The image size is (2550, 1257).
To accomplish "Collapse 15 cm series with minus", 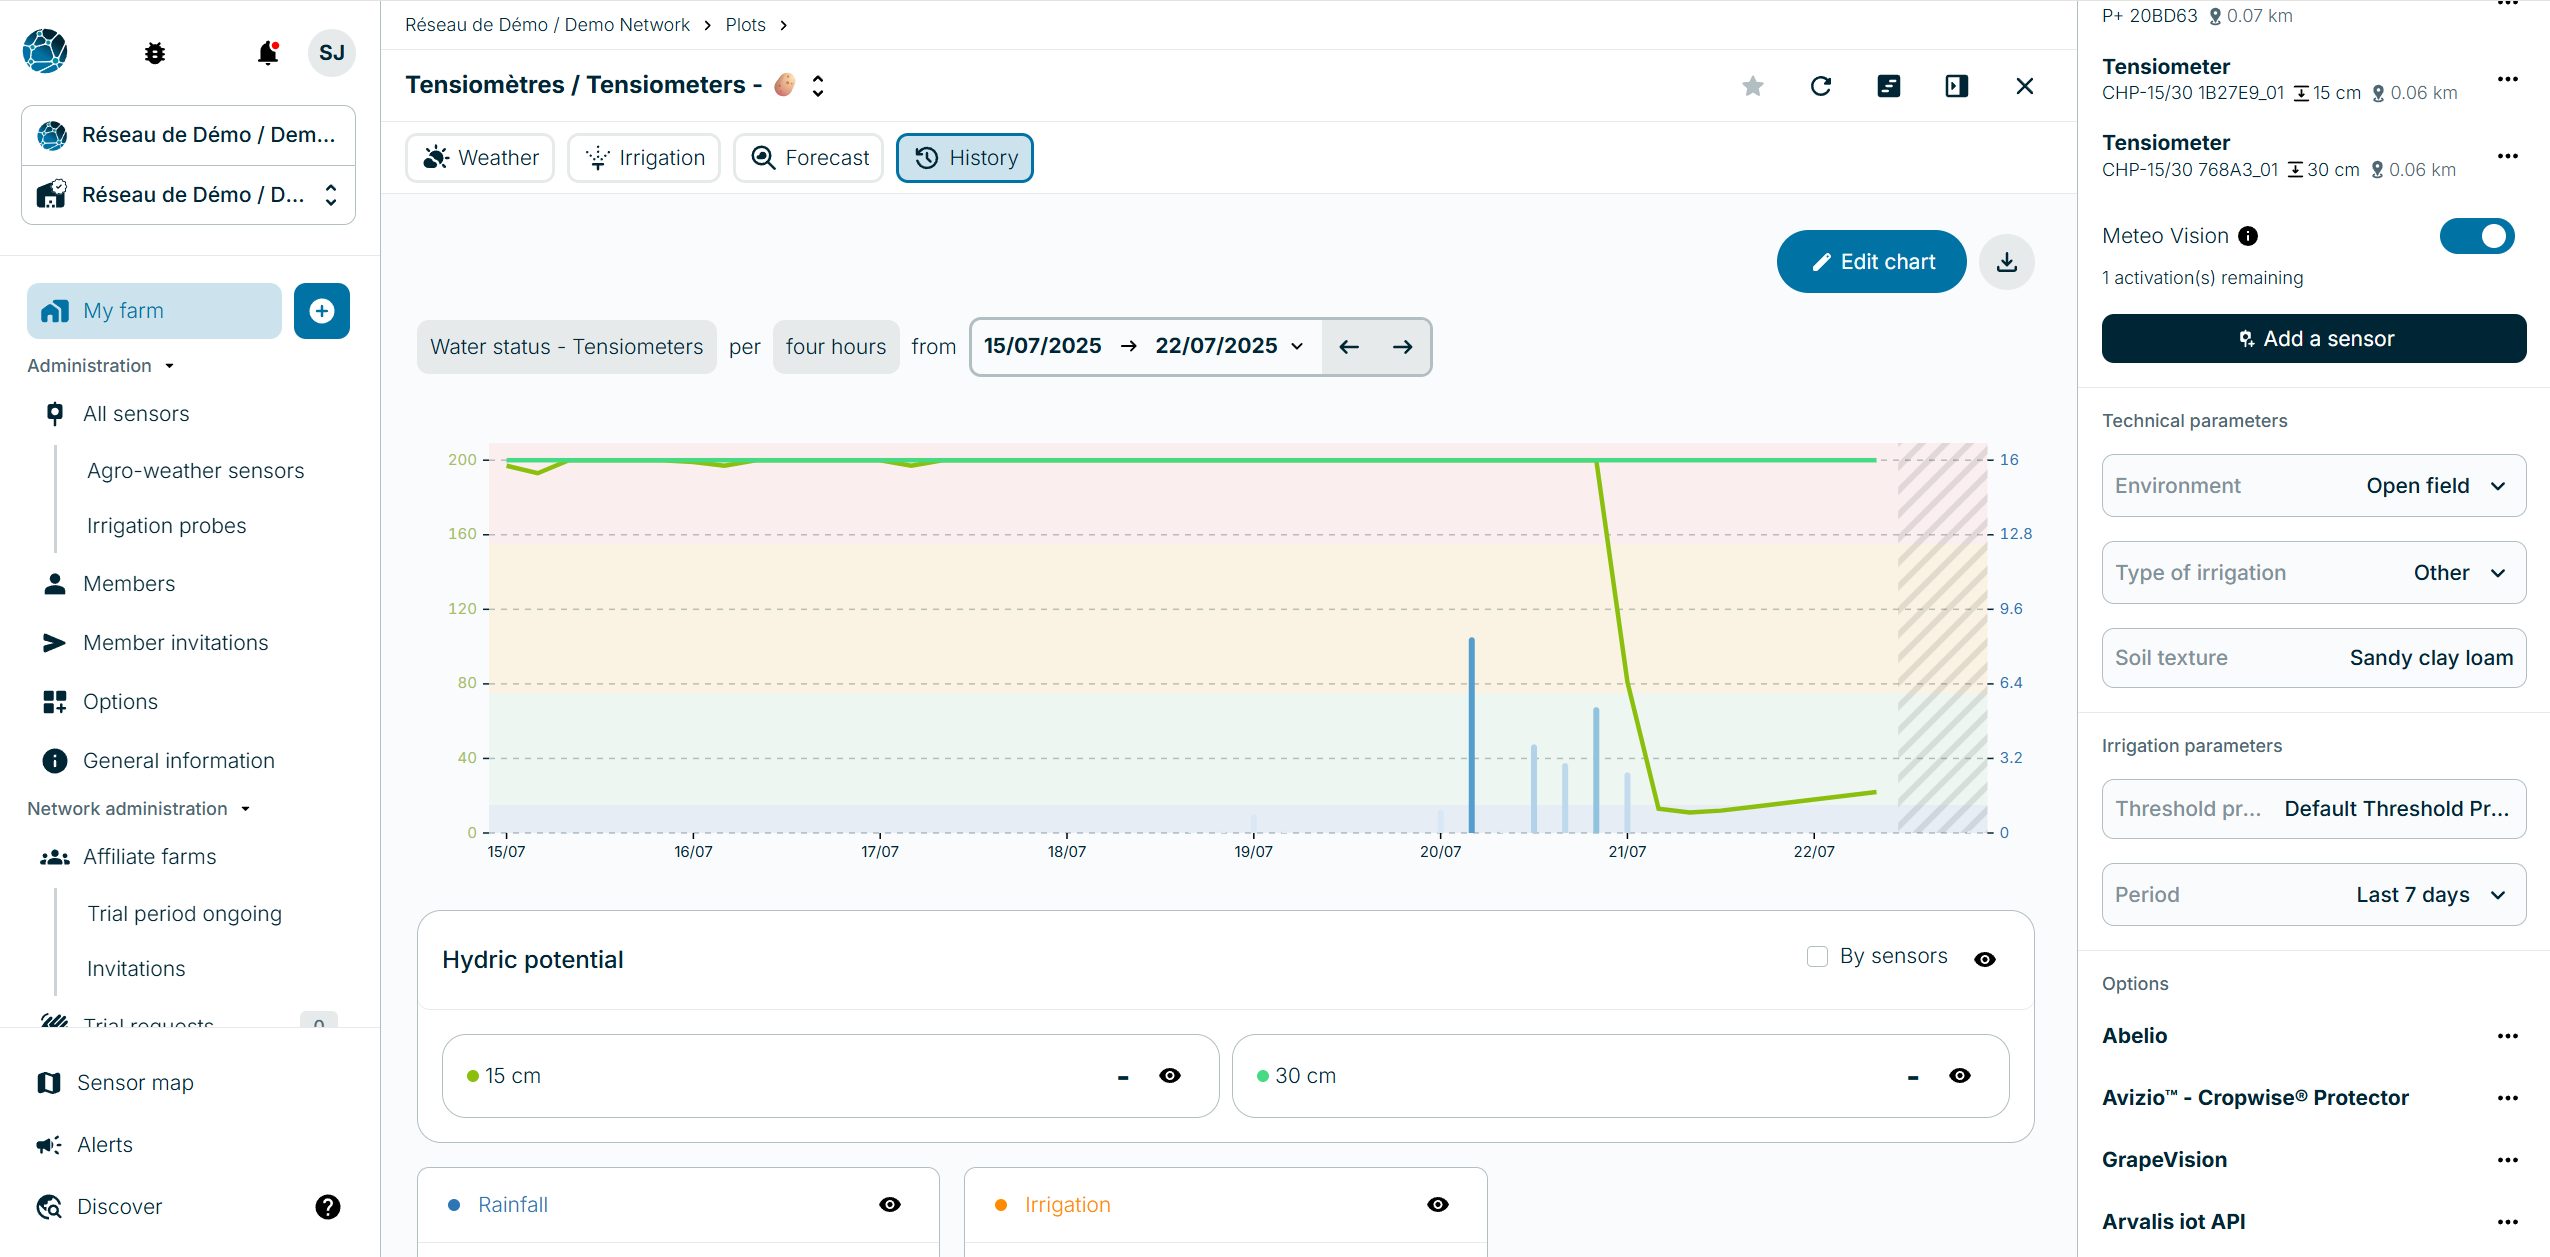I will tap(1123, 1077).
